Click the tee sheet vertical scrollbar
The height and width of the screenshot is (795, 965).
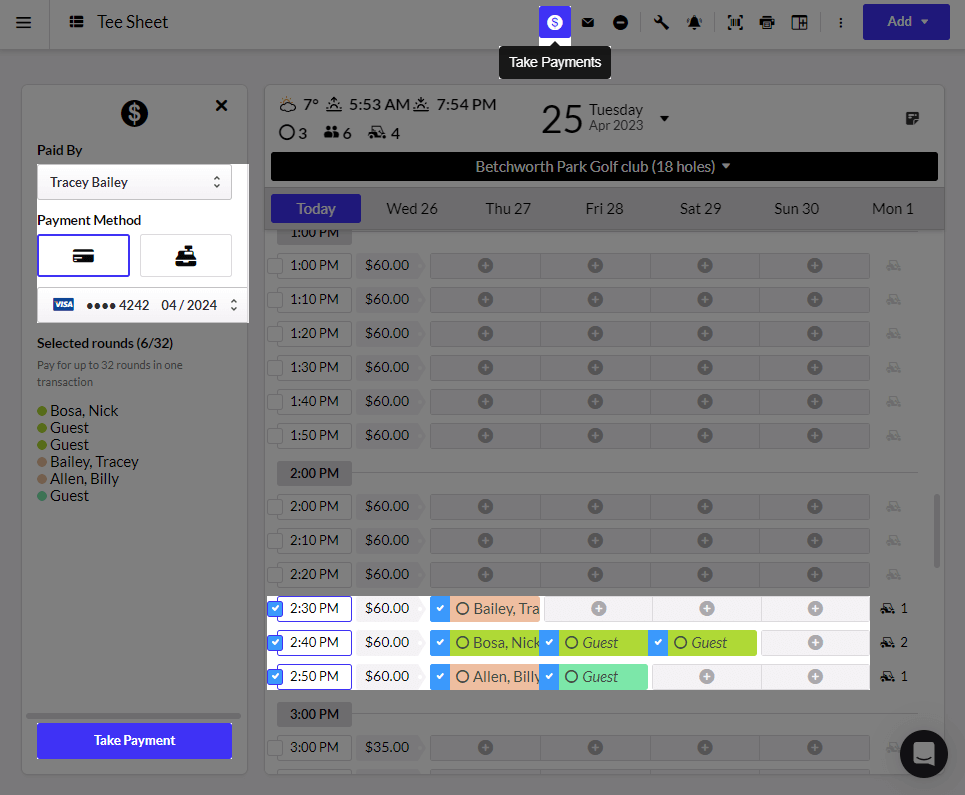click(937, 530)
